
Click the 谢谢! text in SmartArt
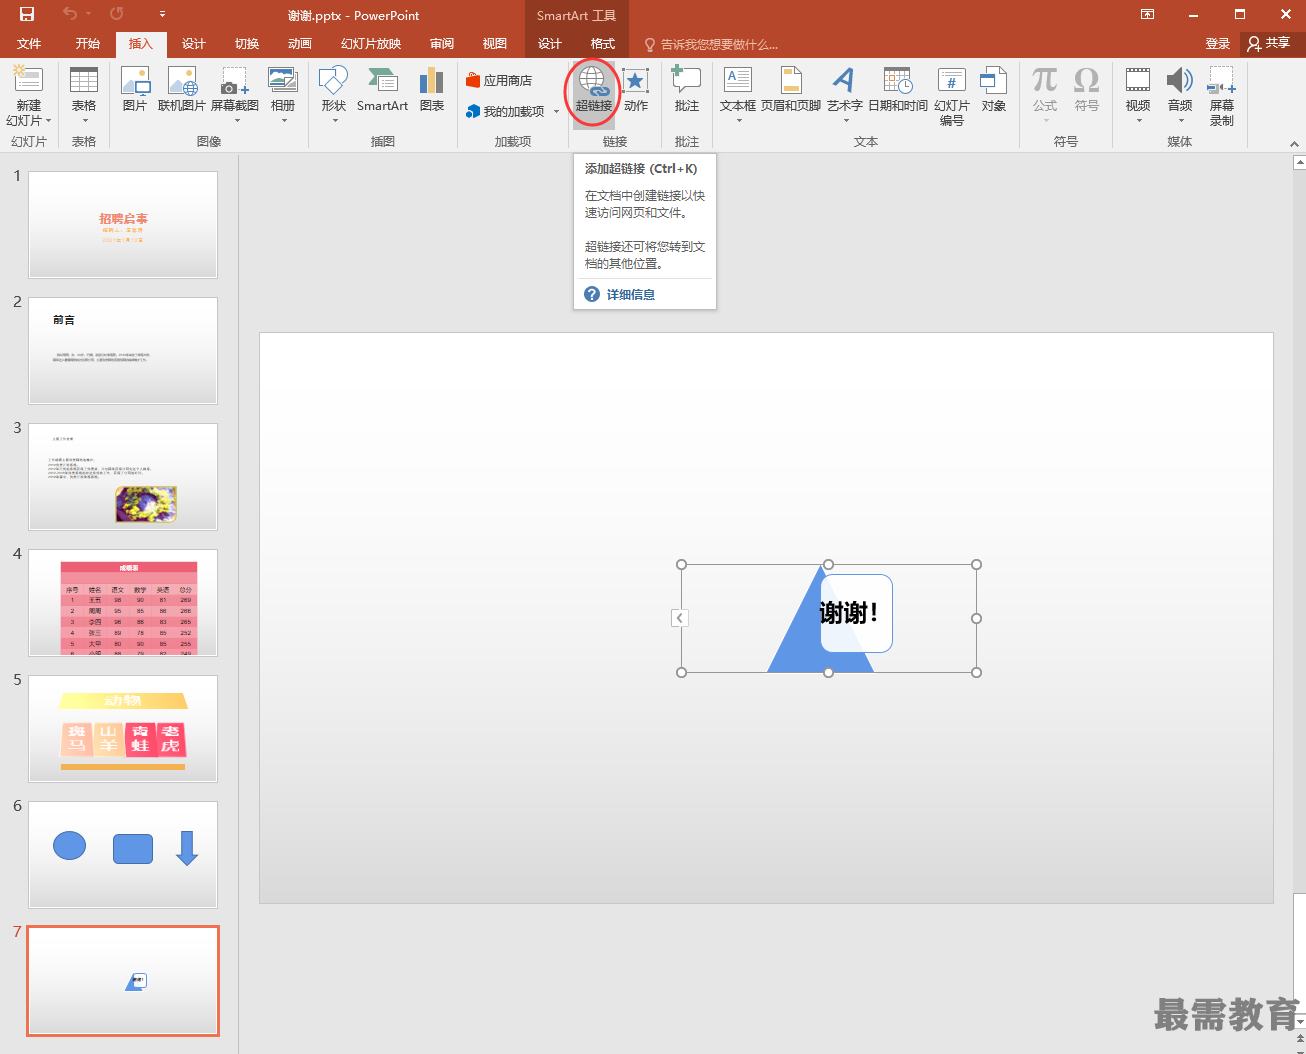[849, 613]
